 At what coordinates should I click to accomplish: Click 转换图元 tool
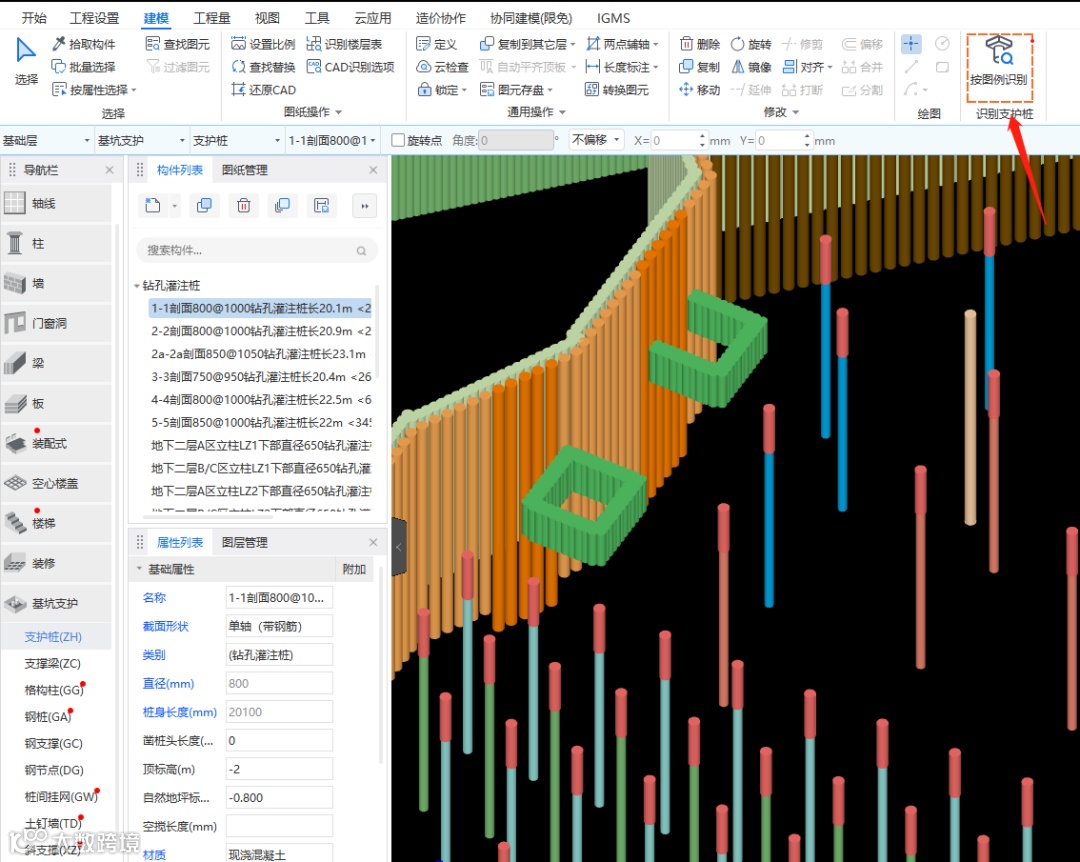(x=617, y=90)
